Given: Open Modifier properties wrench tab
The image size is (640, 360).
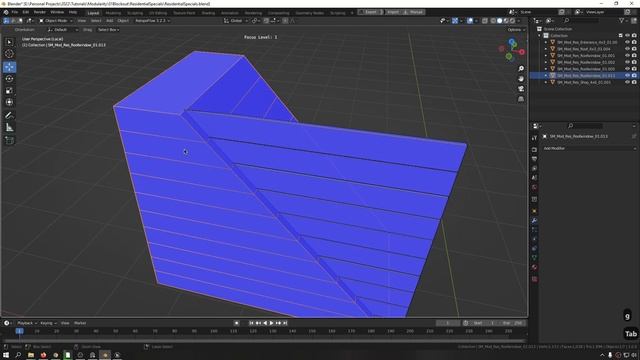Looking at the screenshot, I should click(x=534, y=221).
